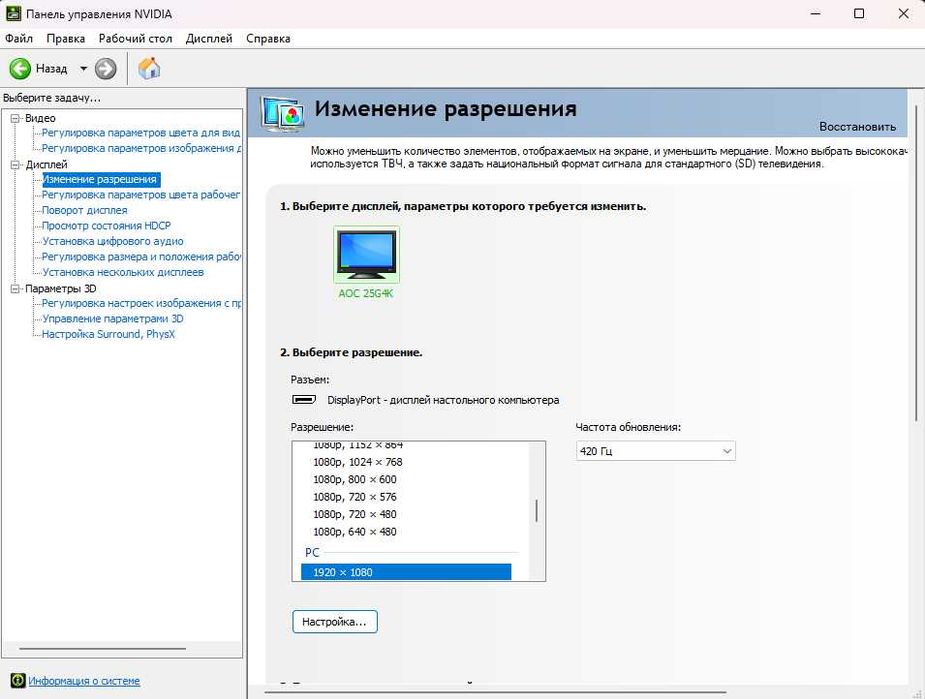The width and height of the screenshot is (925, 699).
Task: Open Регулировка параметров изображения для видео
Action: [141, 148]
